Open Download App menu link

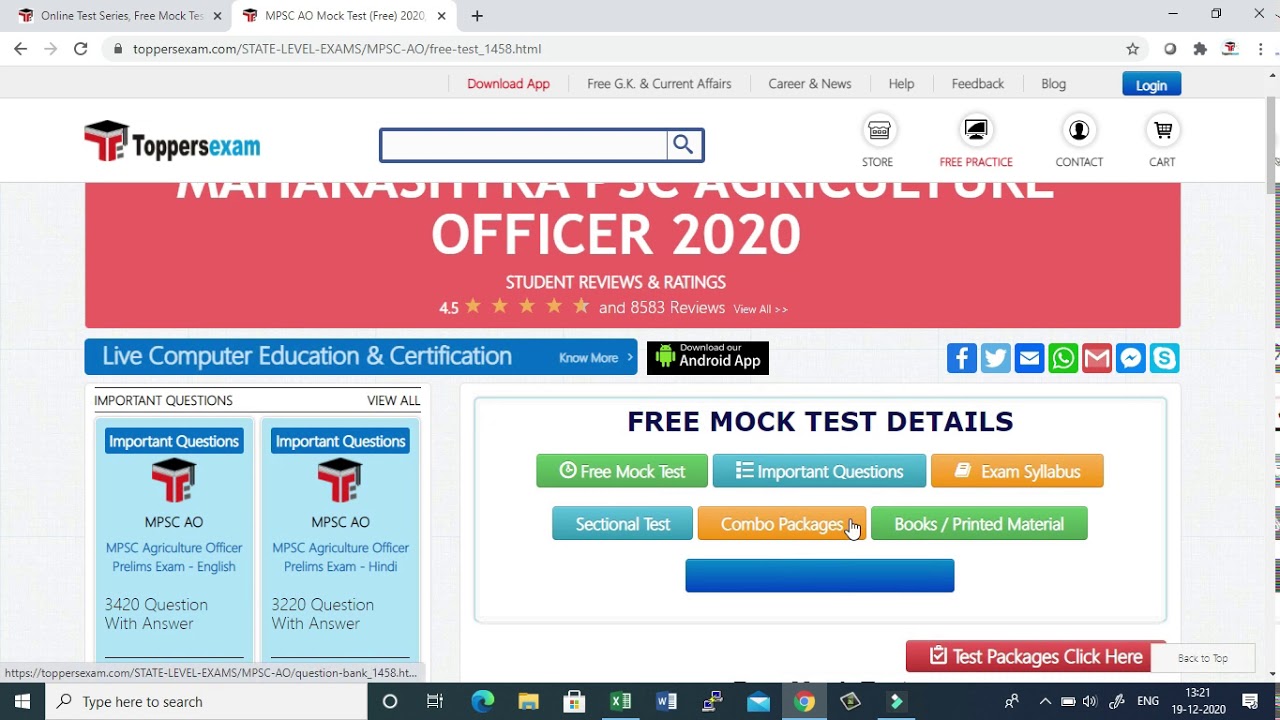(508, 84)
